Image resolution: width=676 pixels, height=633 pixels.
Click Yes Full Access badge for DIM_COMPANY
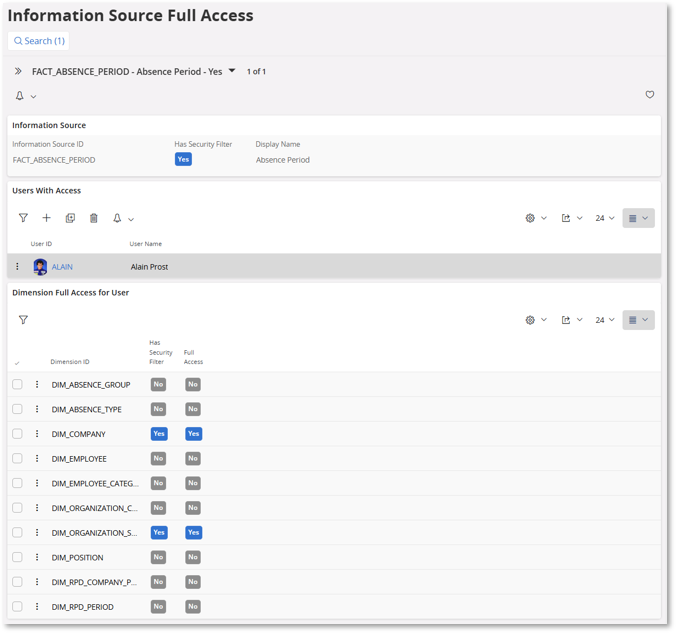click(x=194, y=433)
